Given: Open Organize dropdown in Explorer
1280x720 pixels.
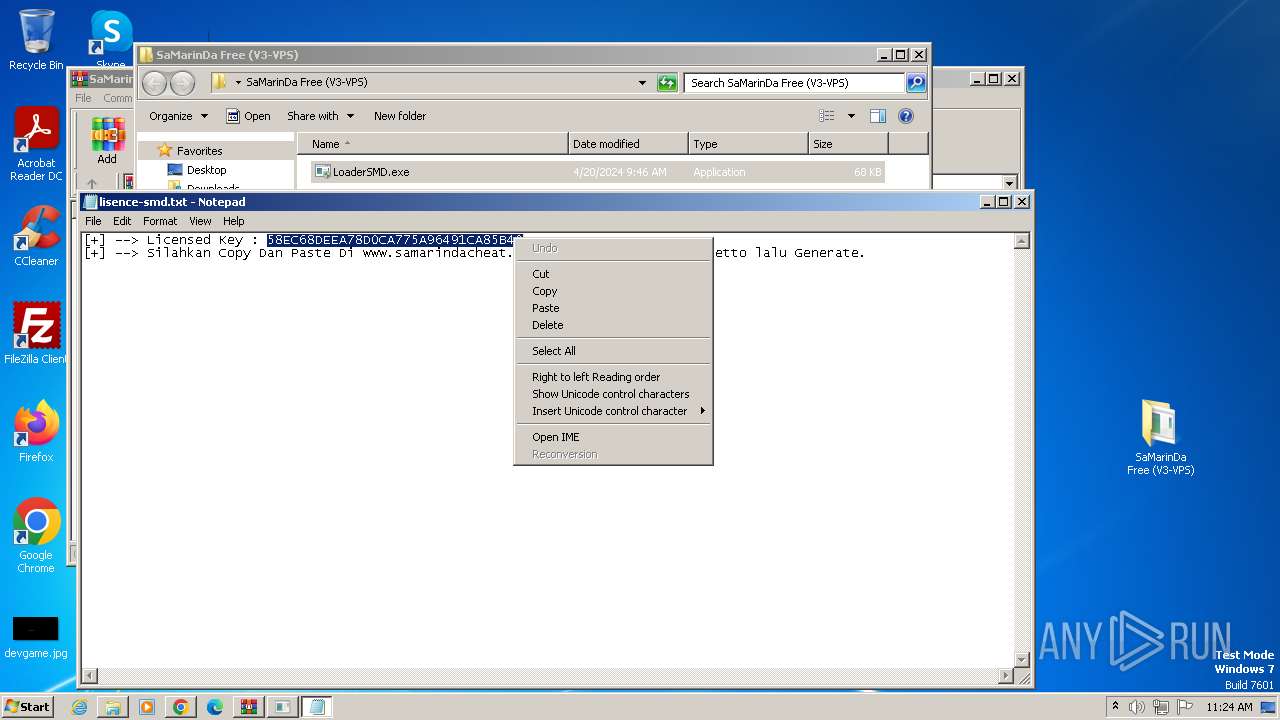Looking at the screenshot, I should coord(179,116).
